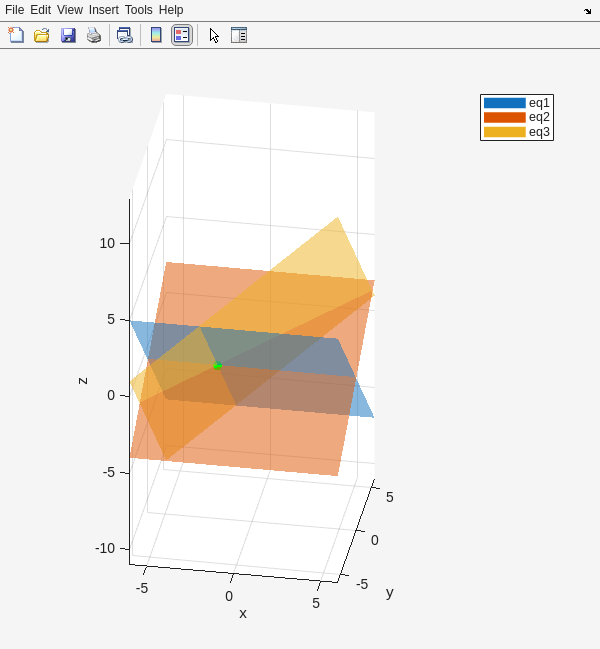Click the green intersection point marker
600x649 pixels.
pos(217,366)
